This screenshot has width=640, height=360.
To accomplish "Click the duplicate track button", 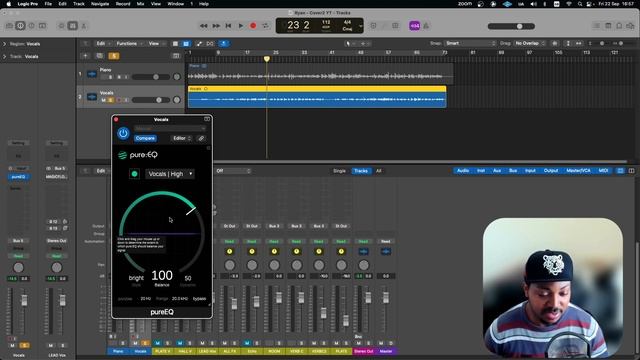I will click(x=99, y=56).
